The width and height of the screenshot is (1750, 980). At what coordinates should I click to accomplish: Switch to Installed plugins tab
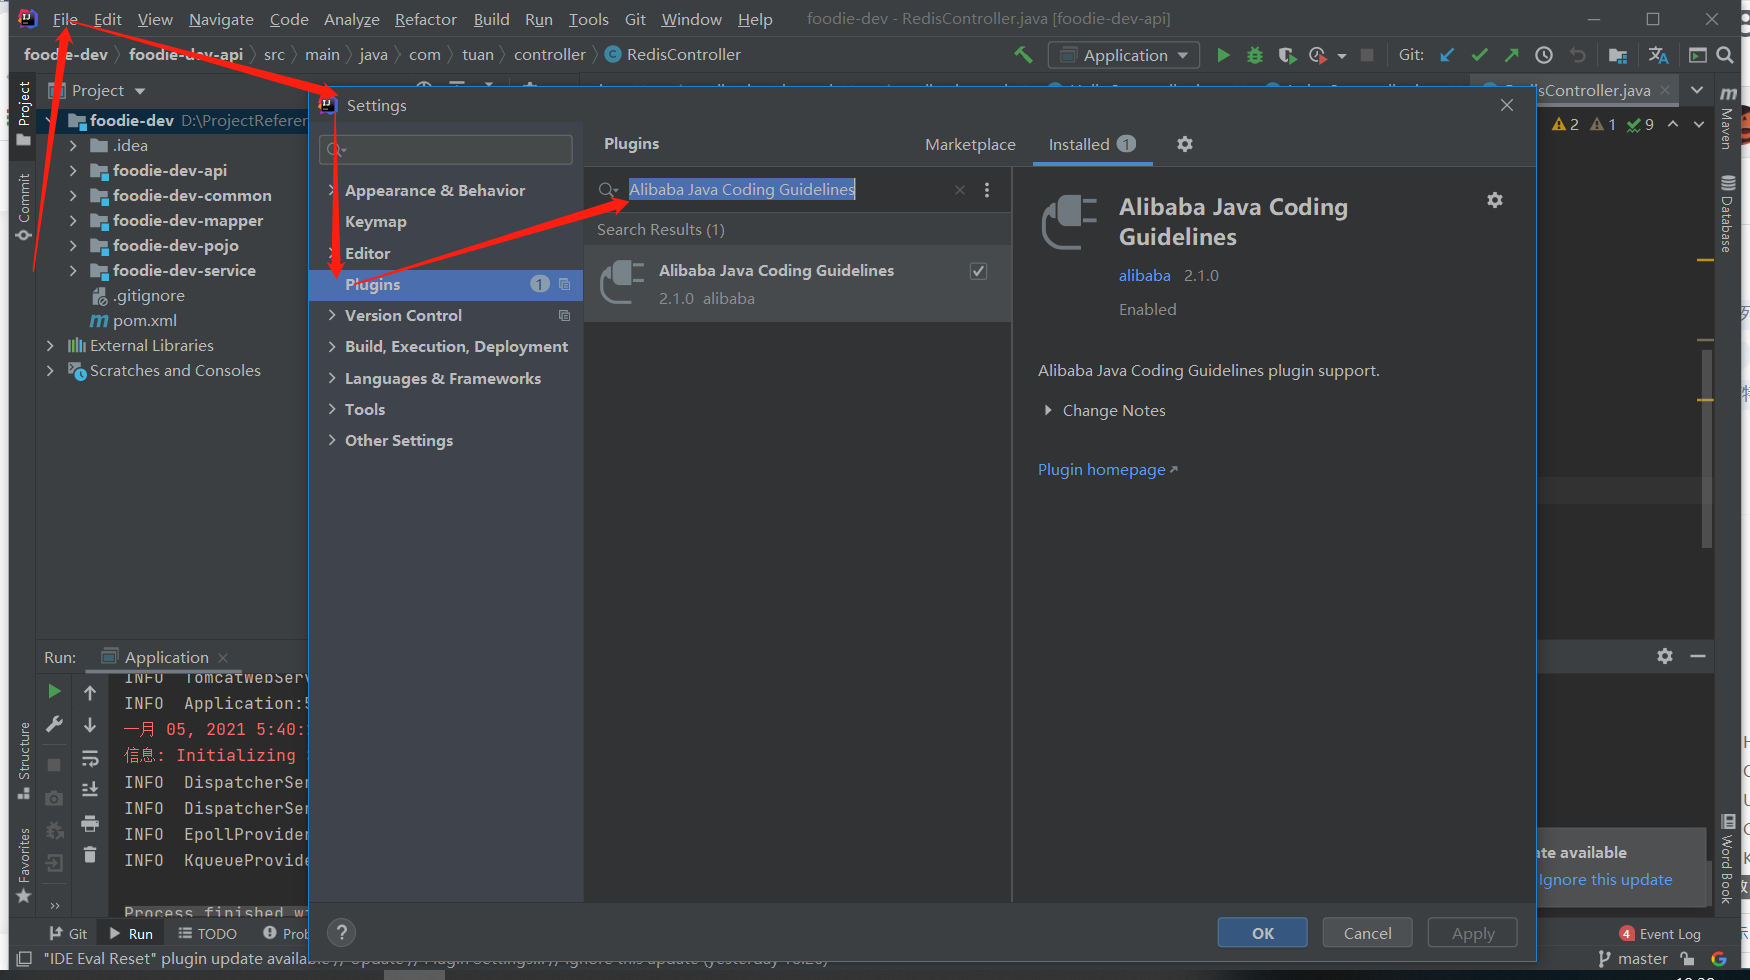[1092, 144]
